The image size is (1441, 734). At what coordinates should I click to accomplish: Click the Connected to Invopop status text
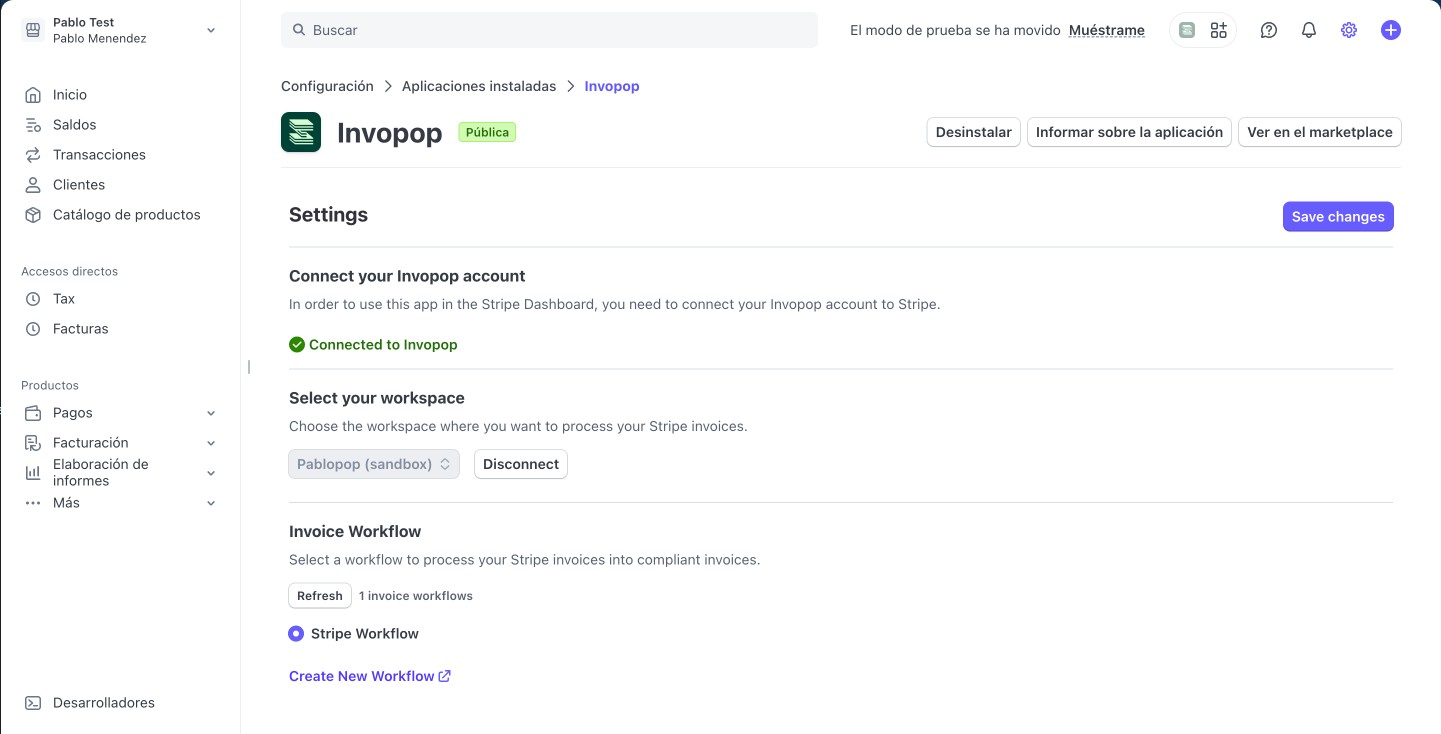click(x=383, y=345)
